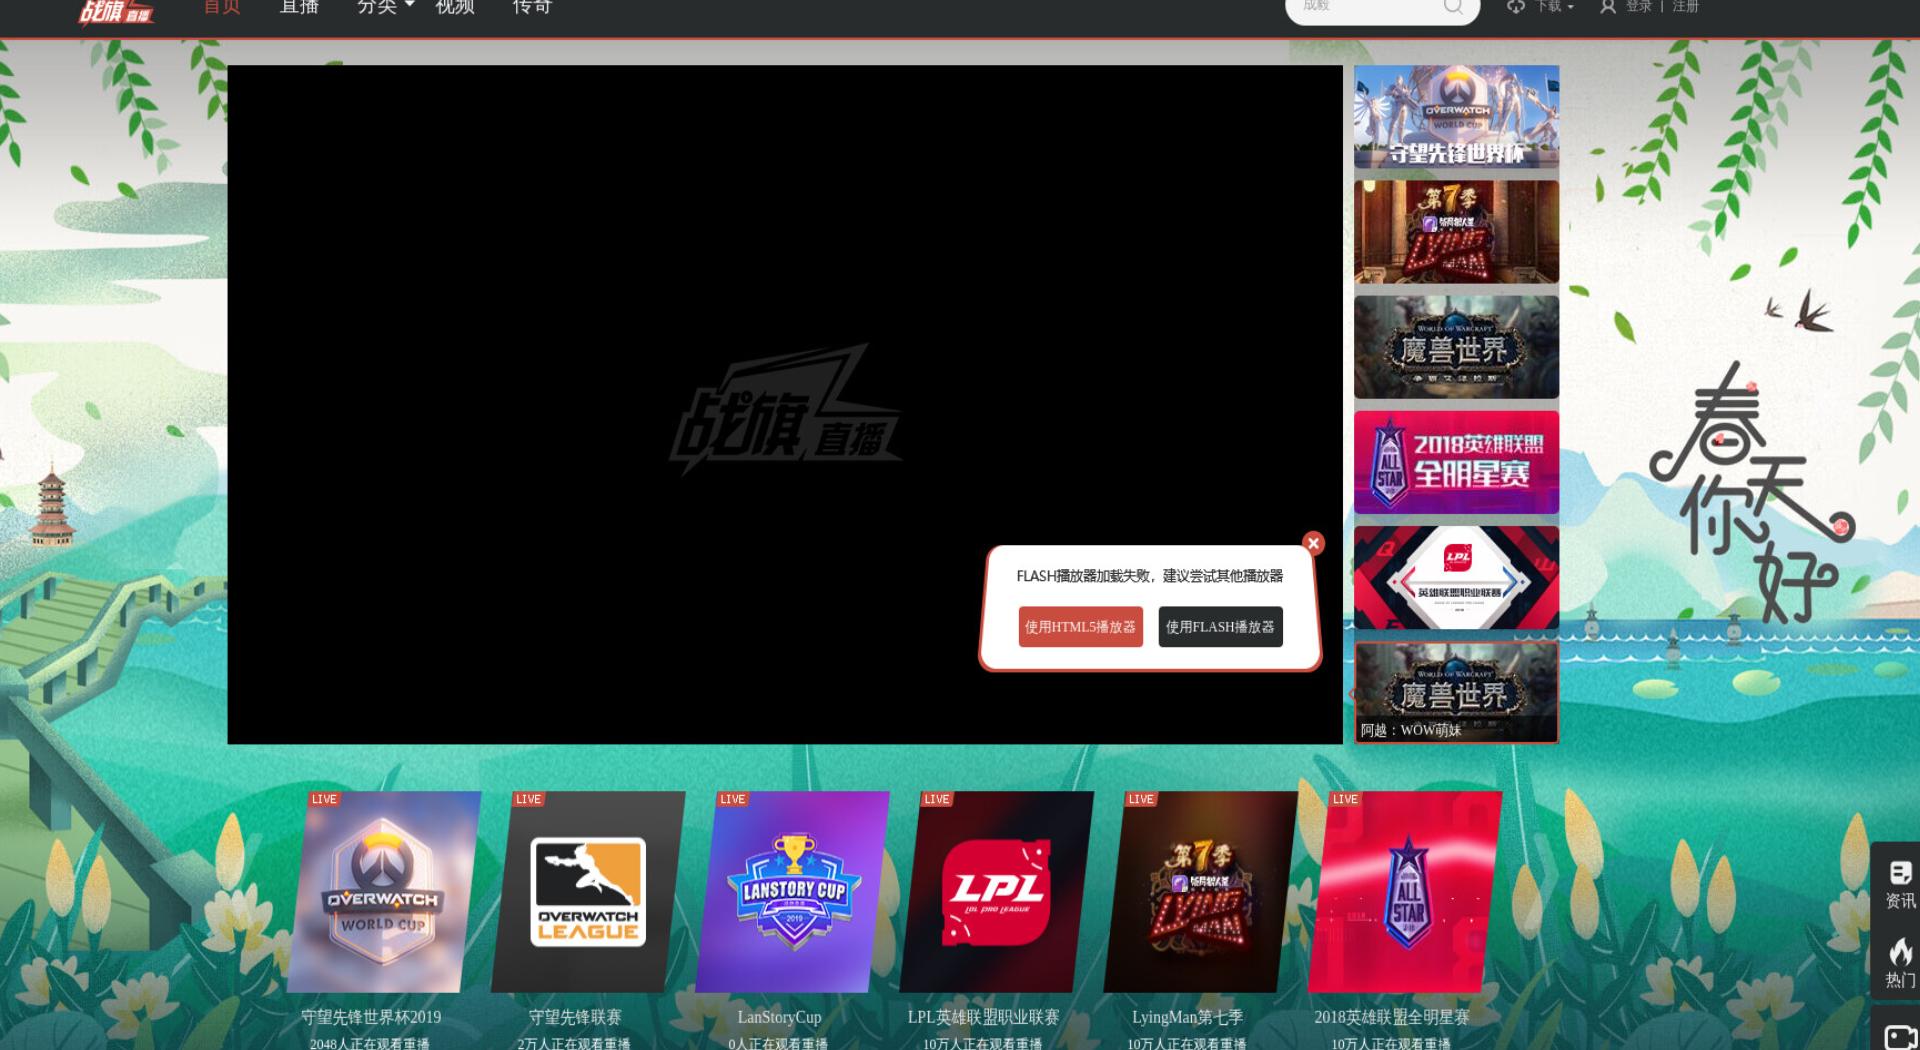This screenshot has height=1050, width=1920.
Task: Click the LyingMan第七季 title text
Action: click(1187, 1017)
